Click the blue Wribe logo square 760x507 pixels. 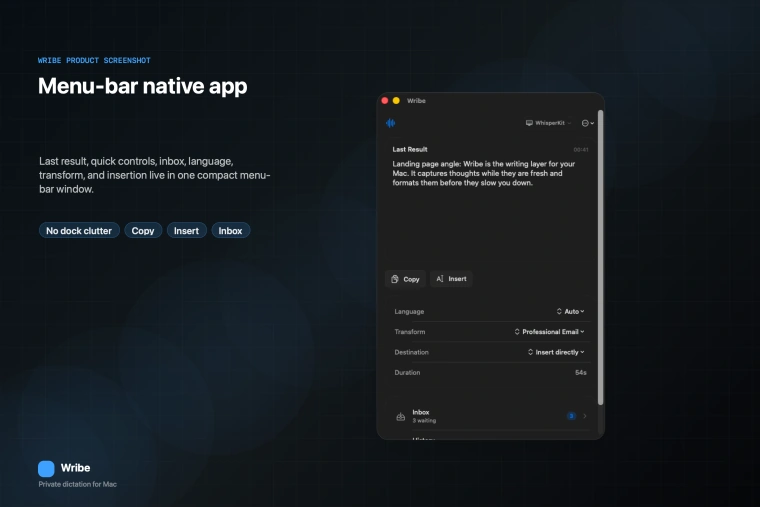[x=47, y=469]
